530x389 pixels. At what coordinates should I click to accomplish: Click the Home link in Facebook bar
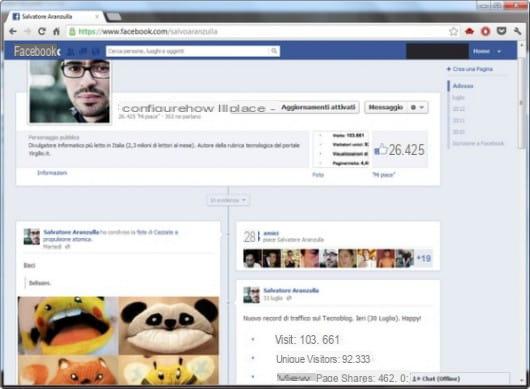[x=481, y=51]
